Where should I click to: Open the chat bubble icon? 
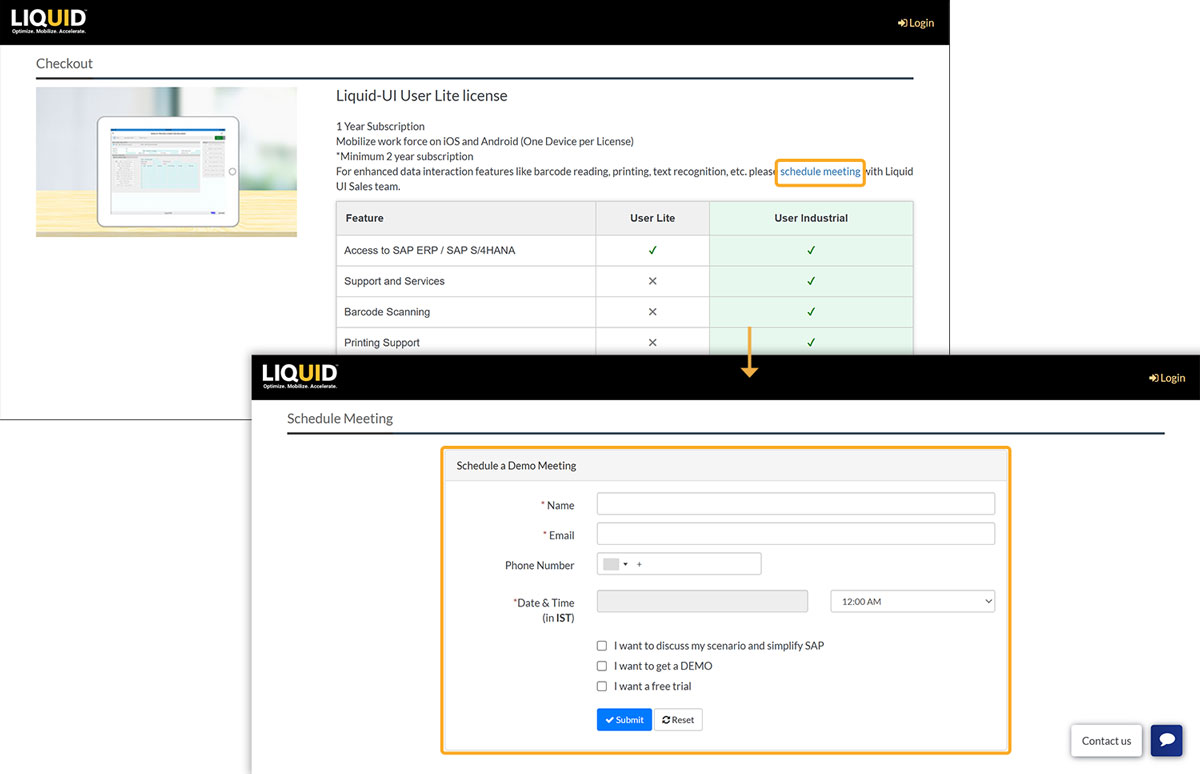pyautogui.click(x=1167, y=740)
